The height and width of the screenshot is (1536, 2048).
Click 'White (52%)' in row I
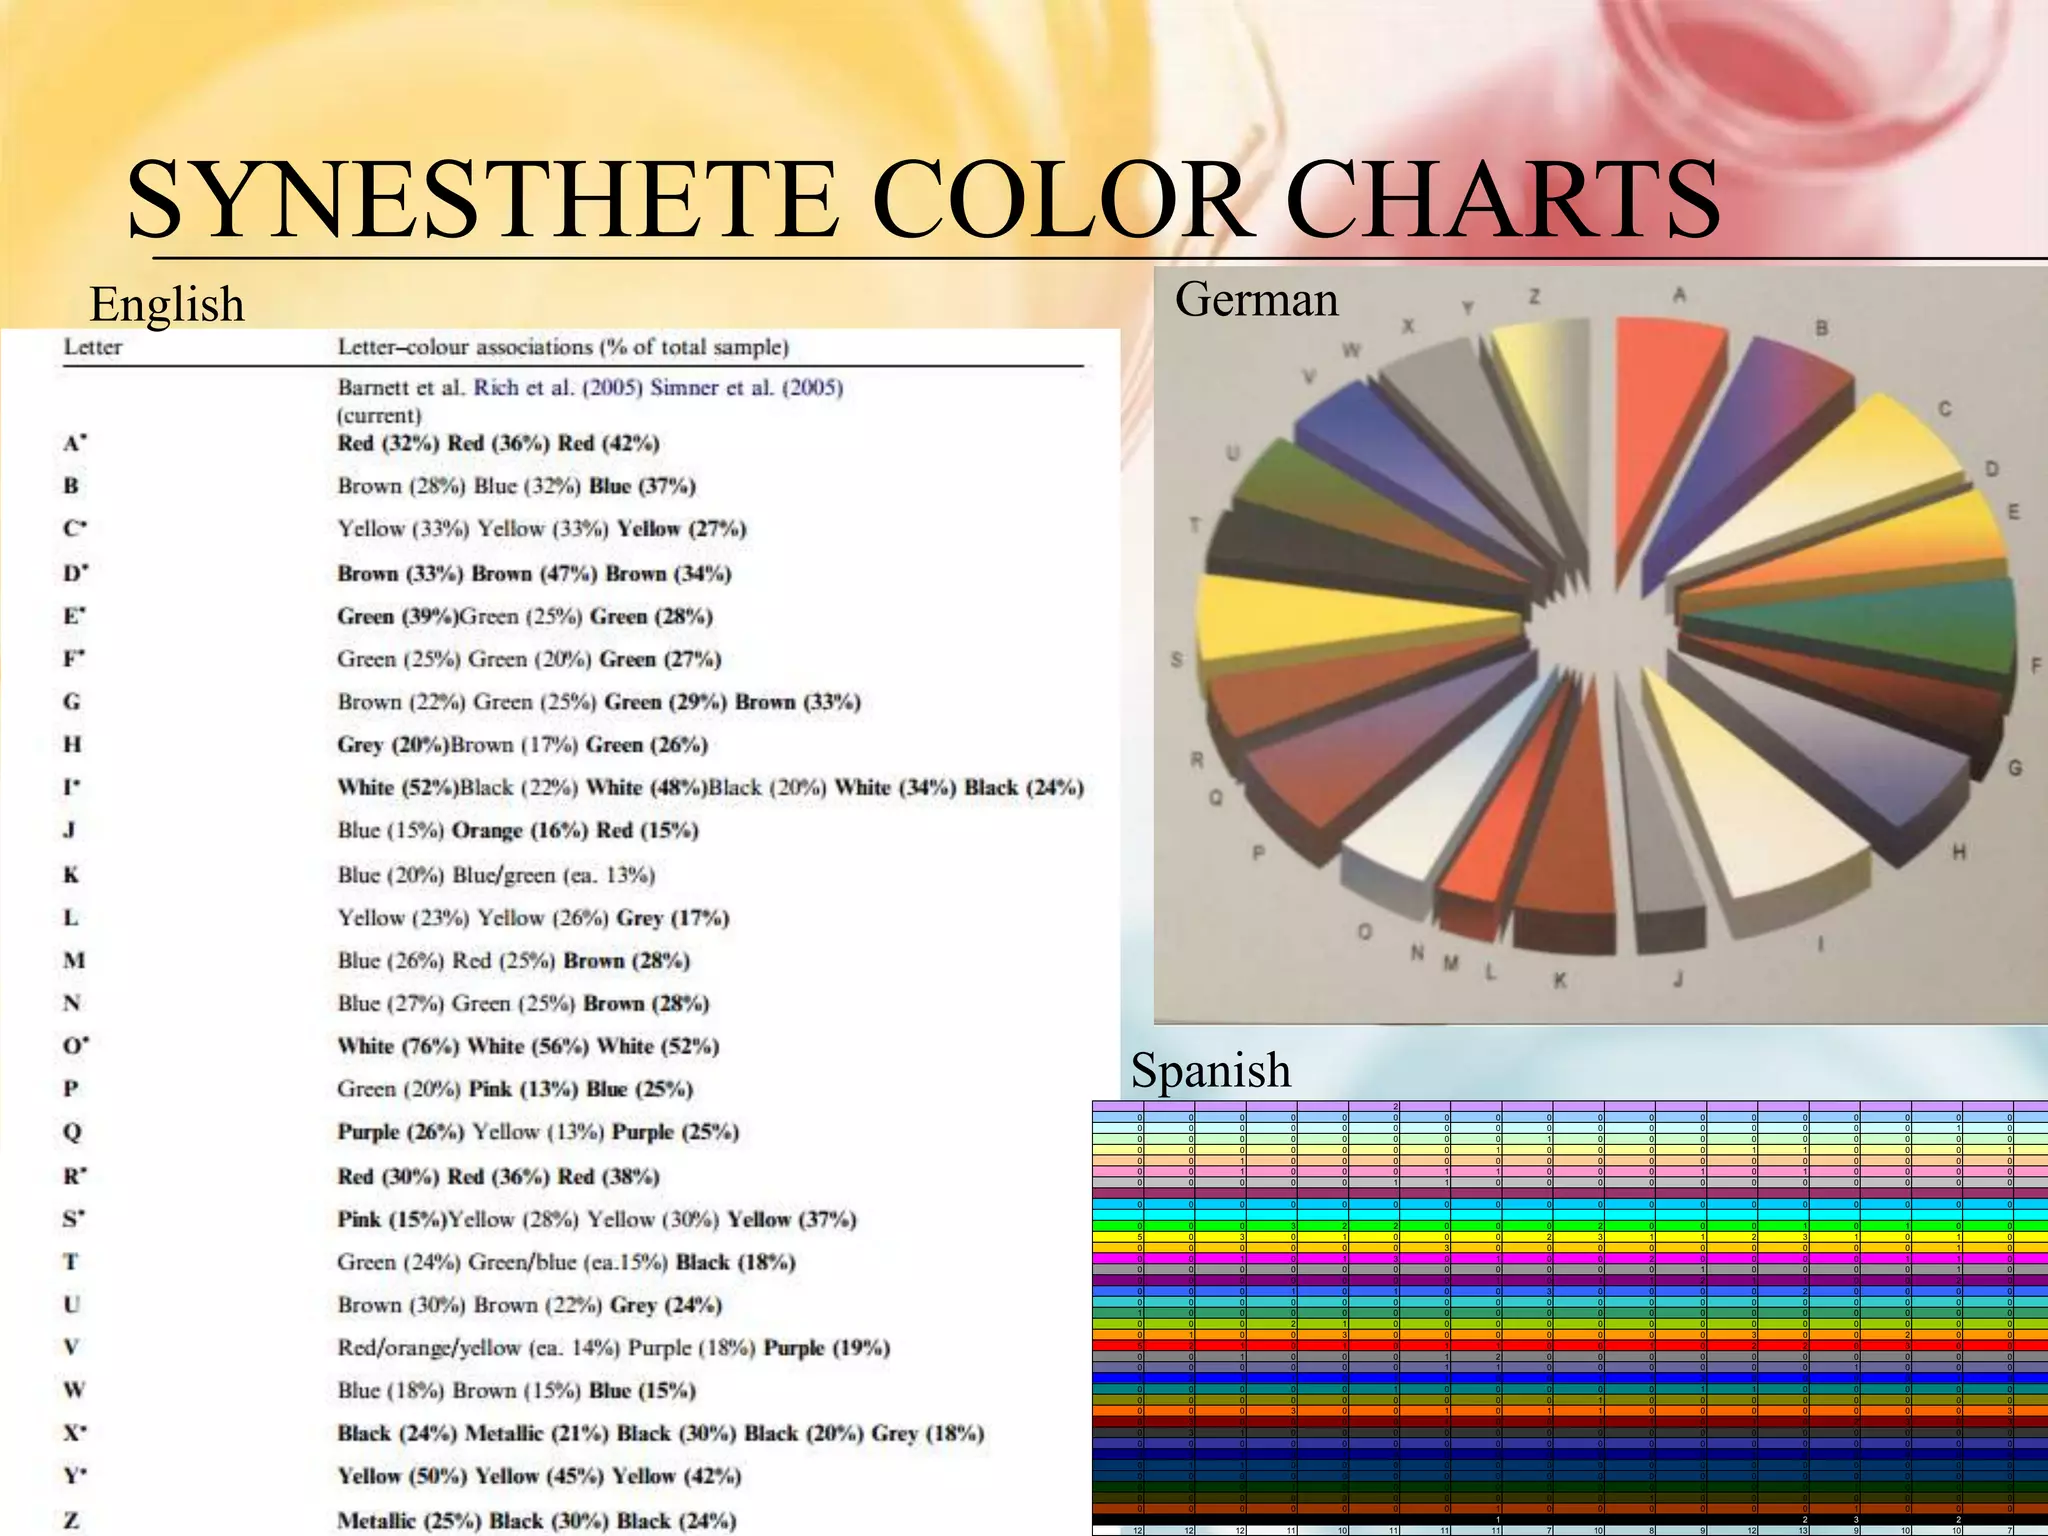point(398,788)
